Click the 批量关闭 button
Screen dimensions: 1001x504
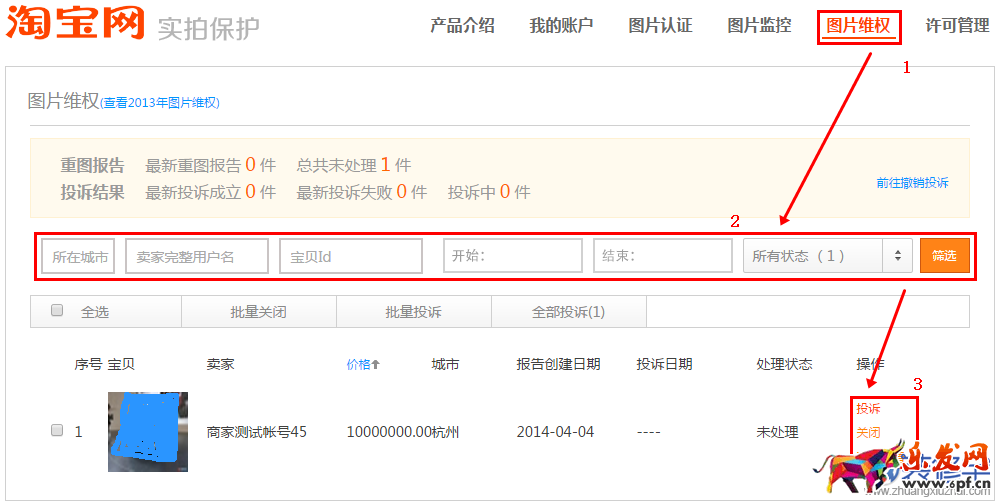click(258, 312)
